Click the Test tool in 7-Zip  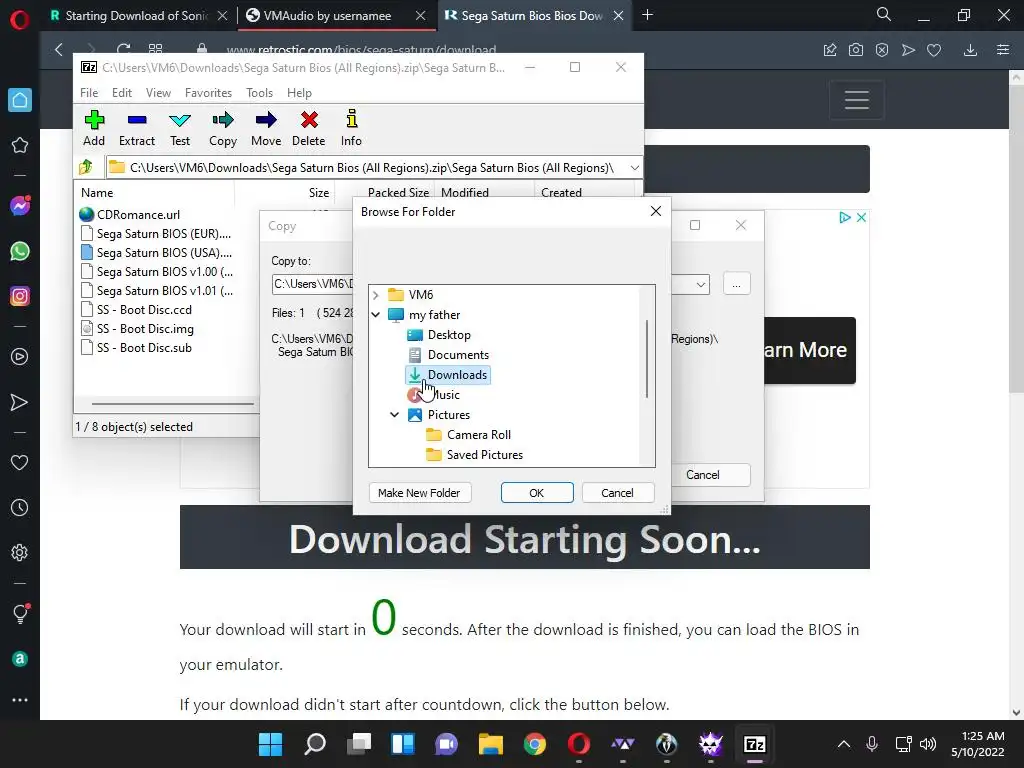180,128
